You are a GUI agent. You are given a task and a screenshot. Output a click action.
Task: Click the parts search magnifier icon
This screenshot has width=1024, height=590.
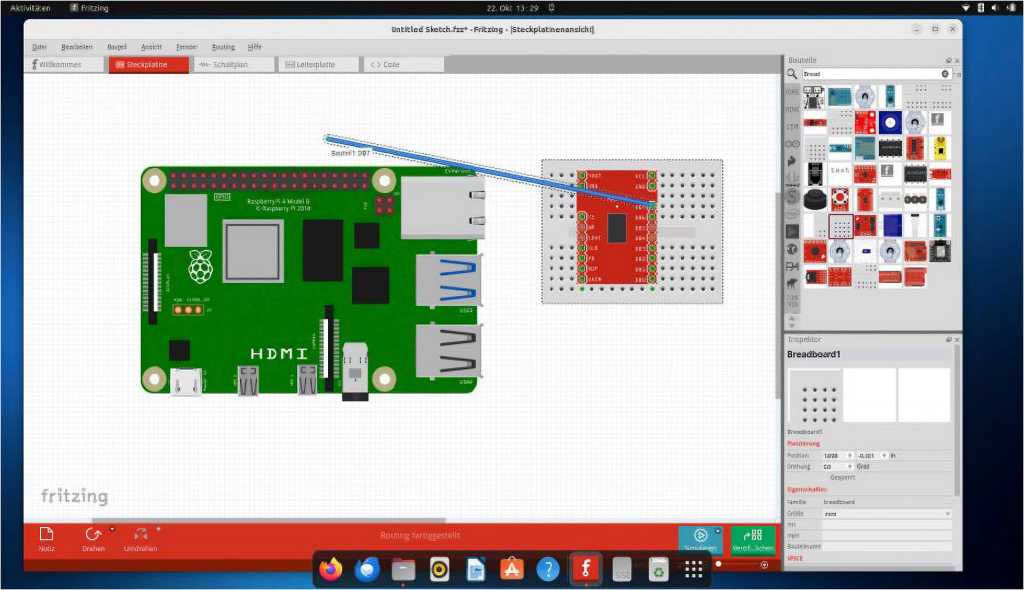pos(792,74)
